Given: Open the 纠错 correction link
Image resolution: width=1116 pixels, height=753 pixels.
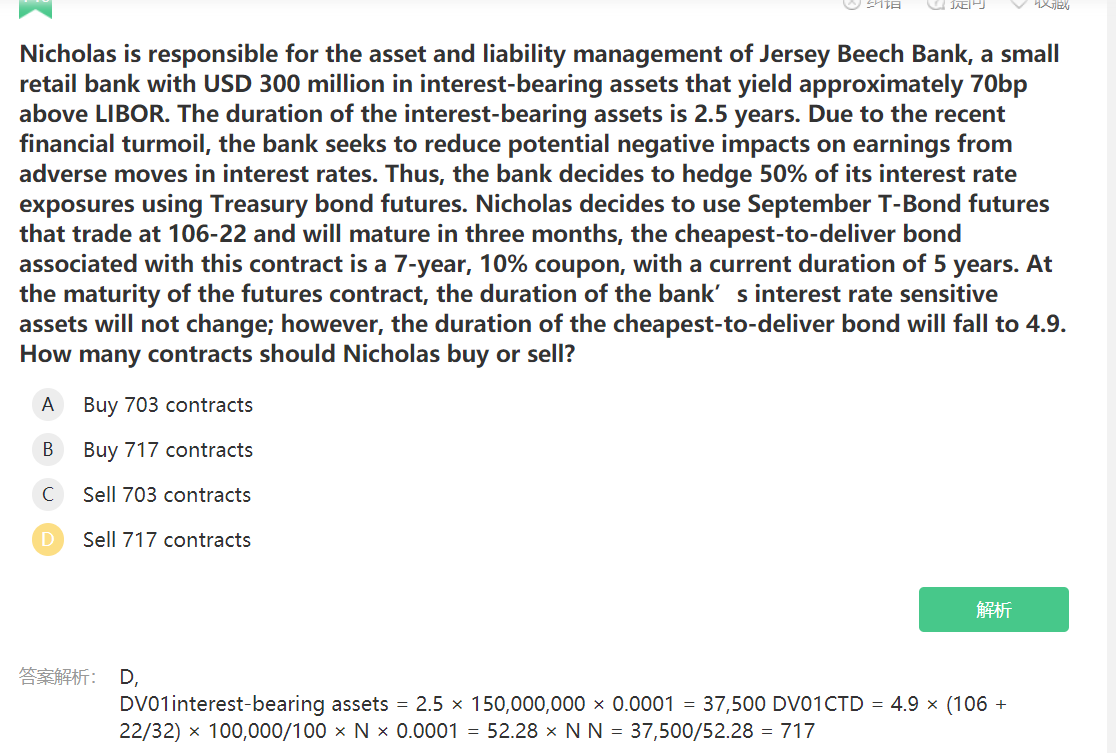Looking at the screenshot, I should (884, 4).
